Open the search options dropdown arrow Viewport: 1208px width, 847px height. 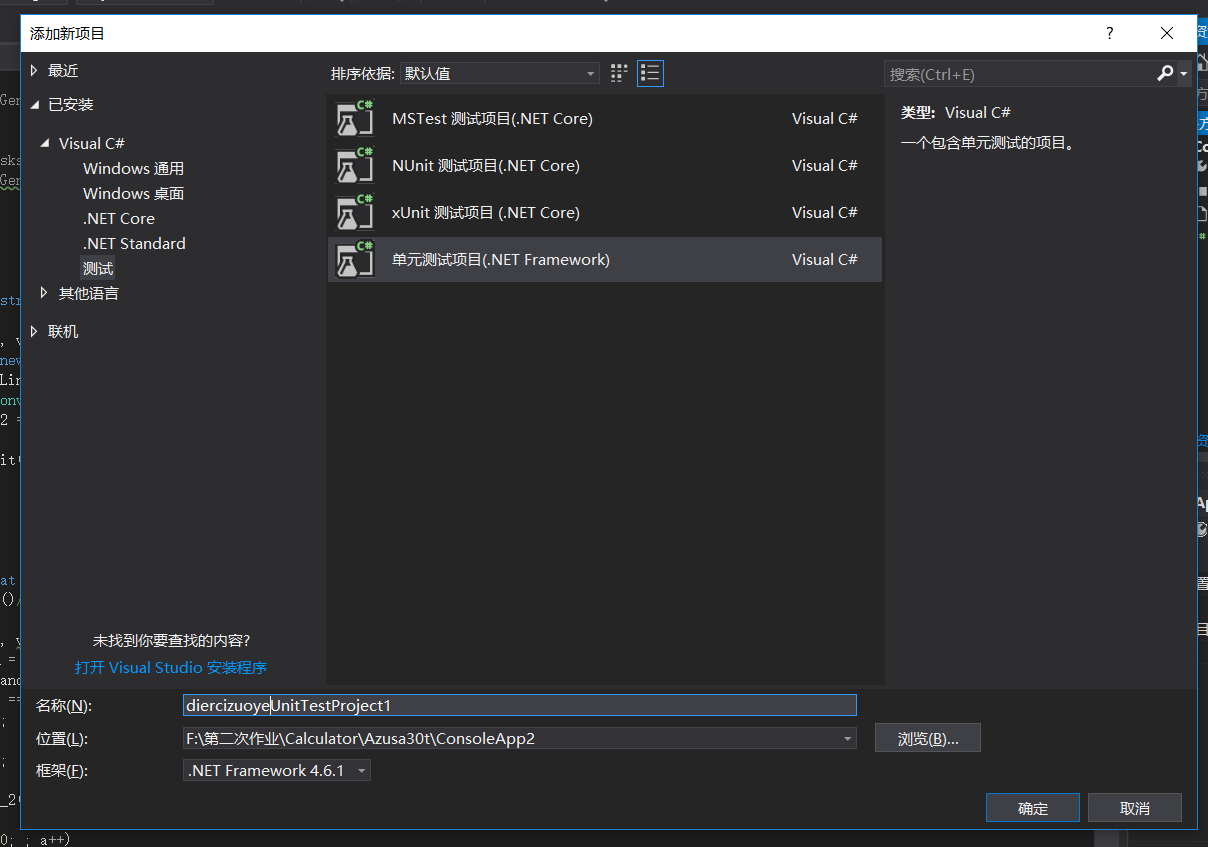tap(1184, 74)
